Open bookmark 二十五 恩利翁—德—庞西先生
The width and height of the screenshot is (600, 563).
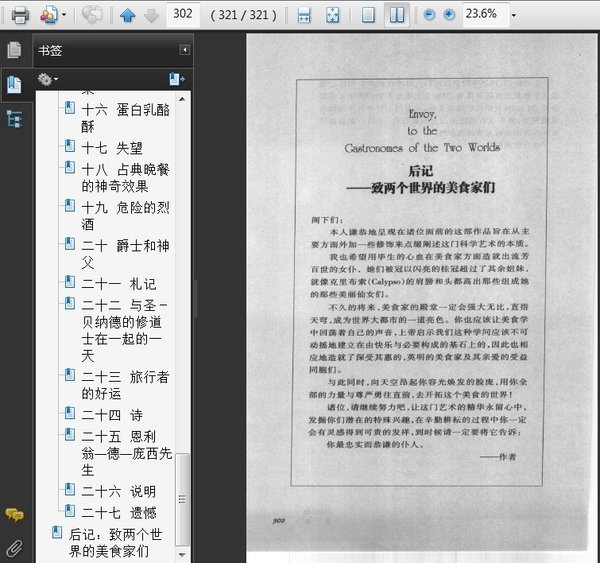(x=126, y=454)
